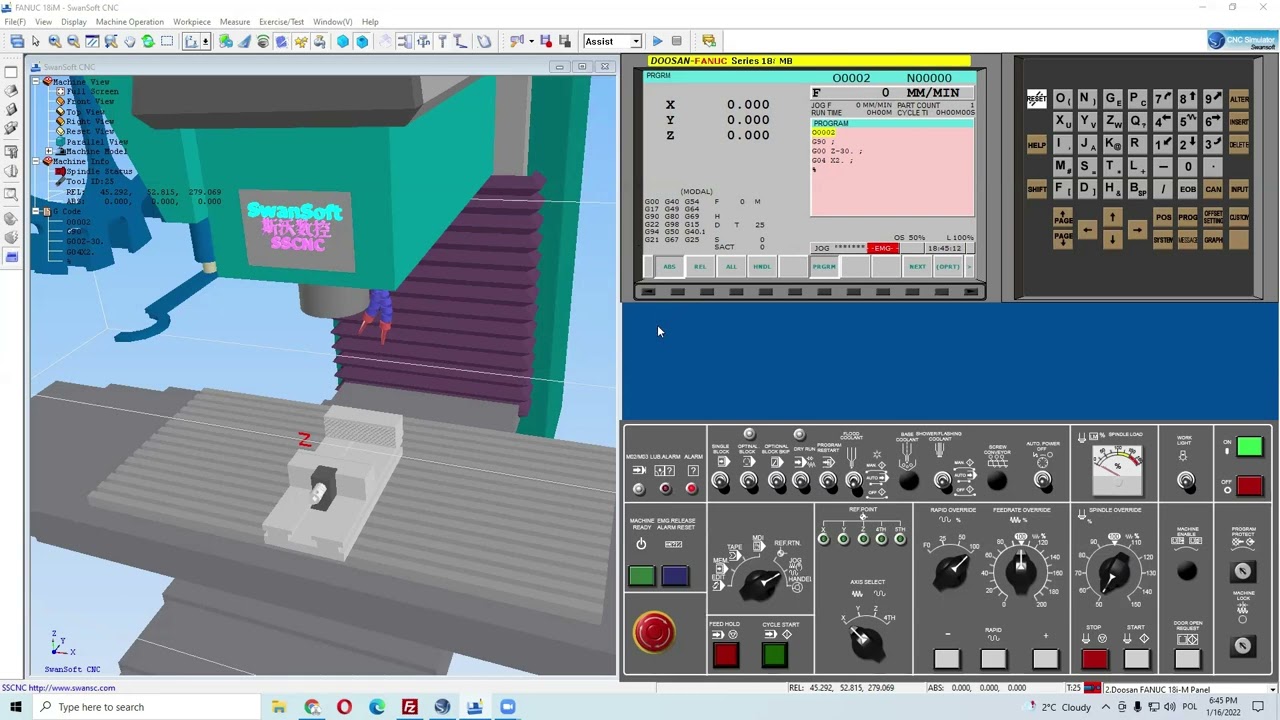Toggle the Optional Block Skip switch
The image size is (1280, 720).
[x=776, y=482]
